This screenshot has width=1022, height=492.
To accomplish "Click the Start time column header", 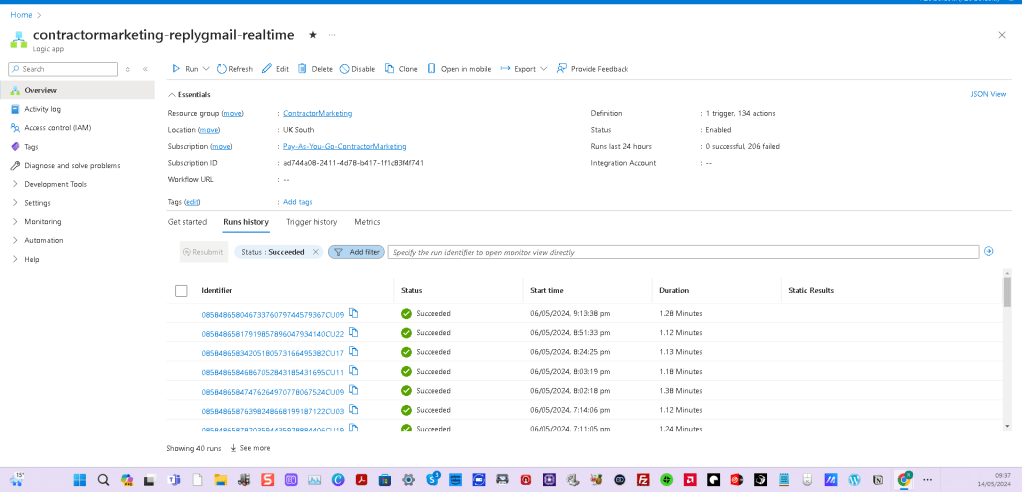I will coord(546,291).
